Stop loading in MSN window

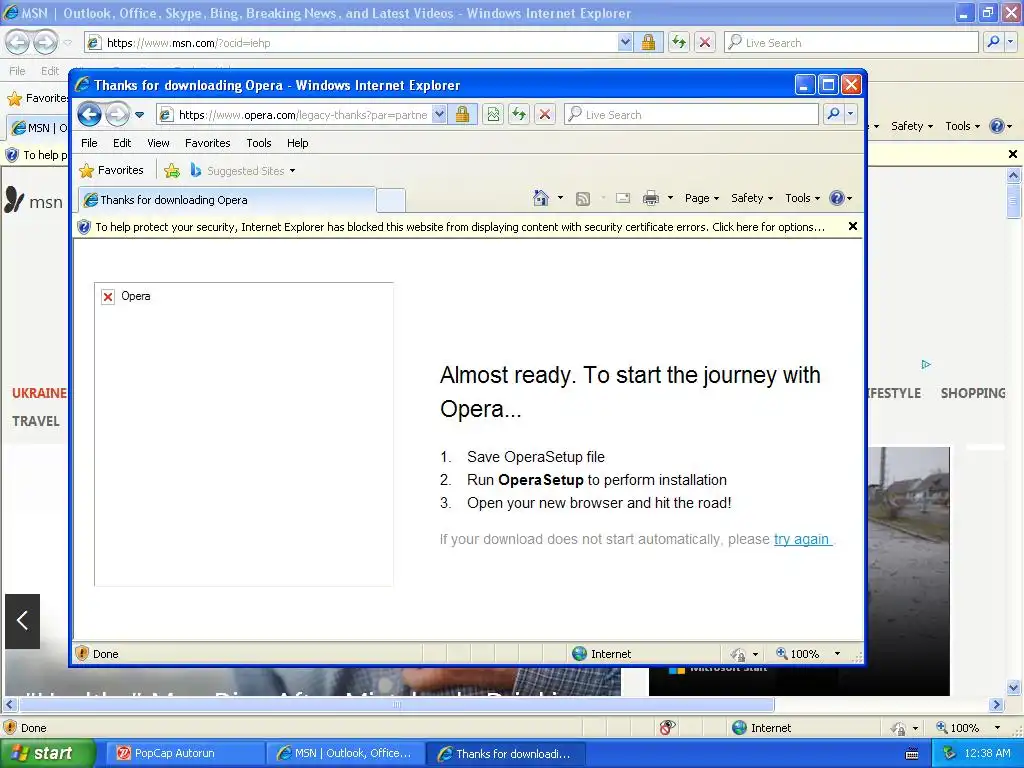pos(705,43)
